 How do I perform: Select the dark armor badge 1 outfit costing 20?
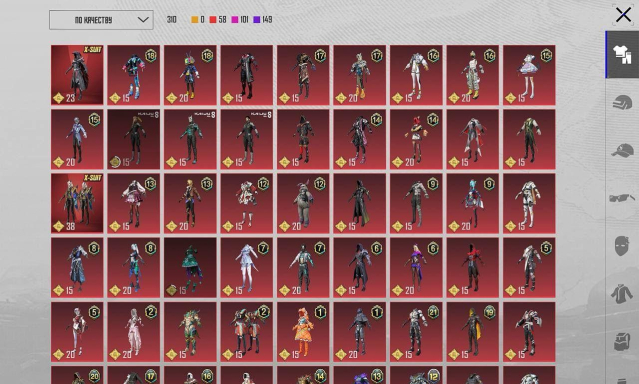359,332
